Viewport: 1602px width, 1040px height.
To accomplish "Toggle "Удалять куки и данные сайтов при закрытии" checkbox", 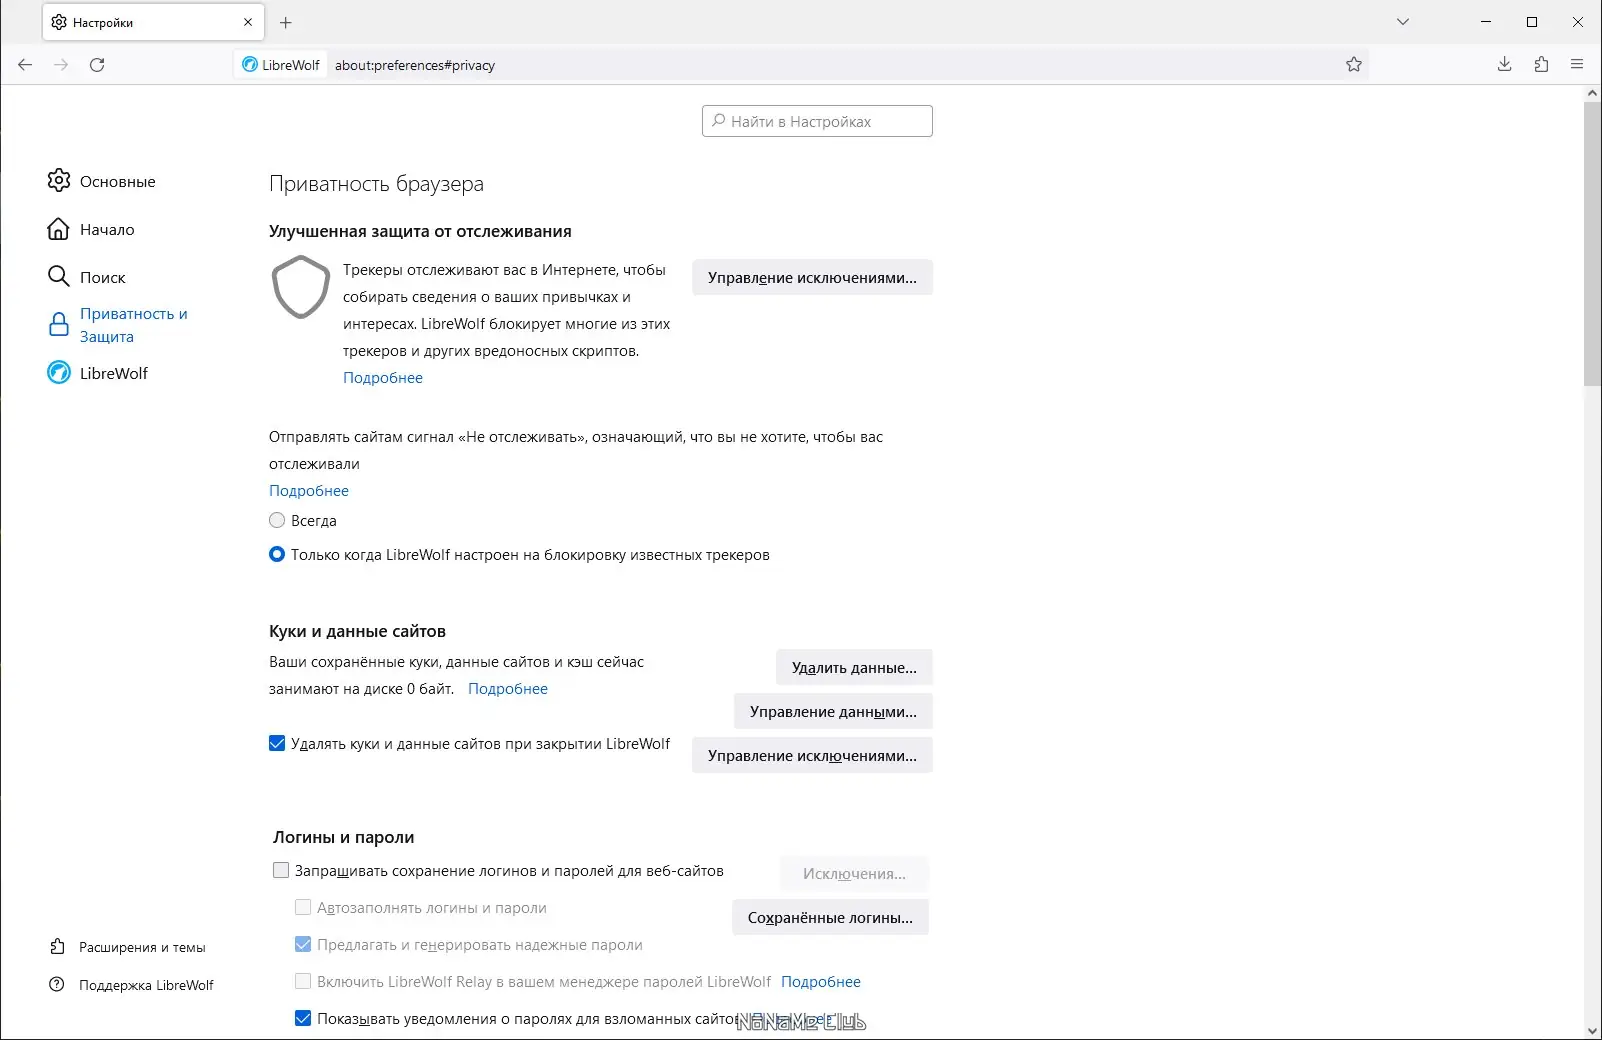I will pyautogui.click(x=277, y=743).
